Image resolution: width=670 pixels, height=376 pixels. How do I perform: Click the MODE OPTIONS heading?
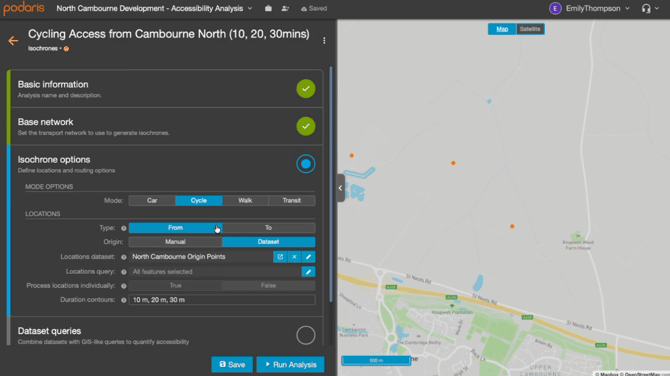click(x=49, y=187)
